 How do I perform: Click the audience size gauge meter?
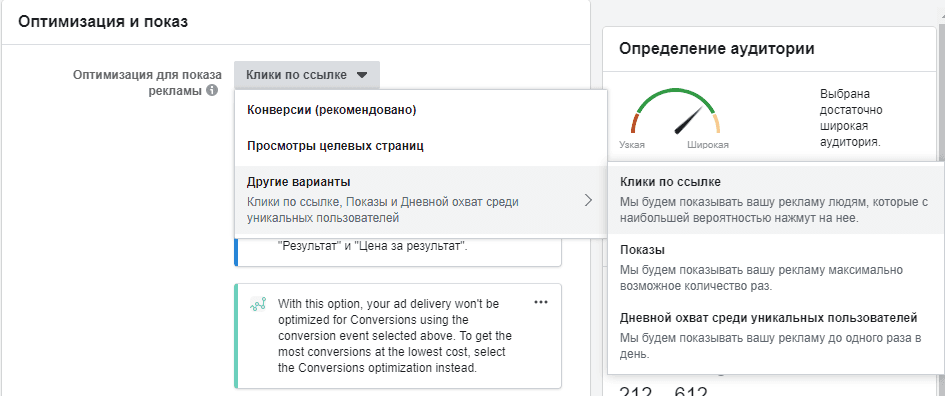676,112
